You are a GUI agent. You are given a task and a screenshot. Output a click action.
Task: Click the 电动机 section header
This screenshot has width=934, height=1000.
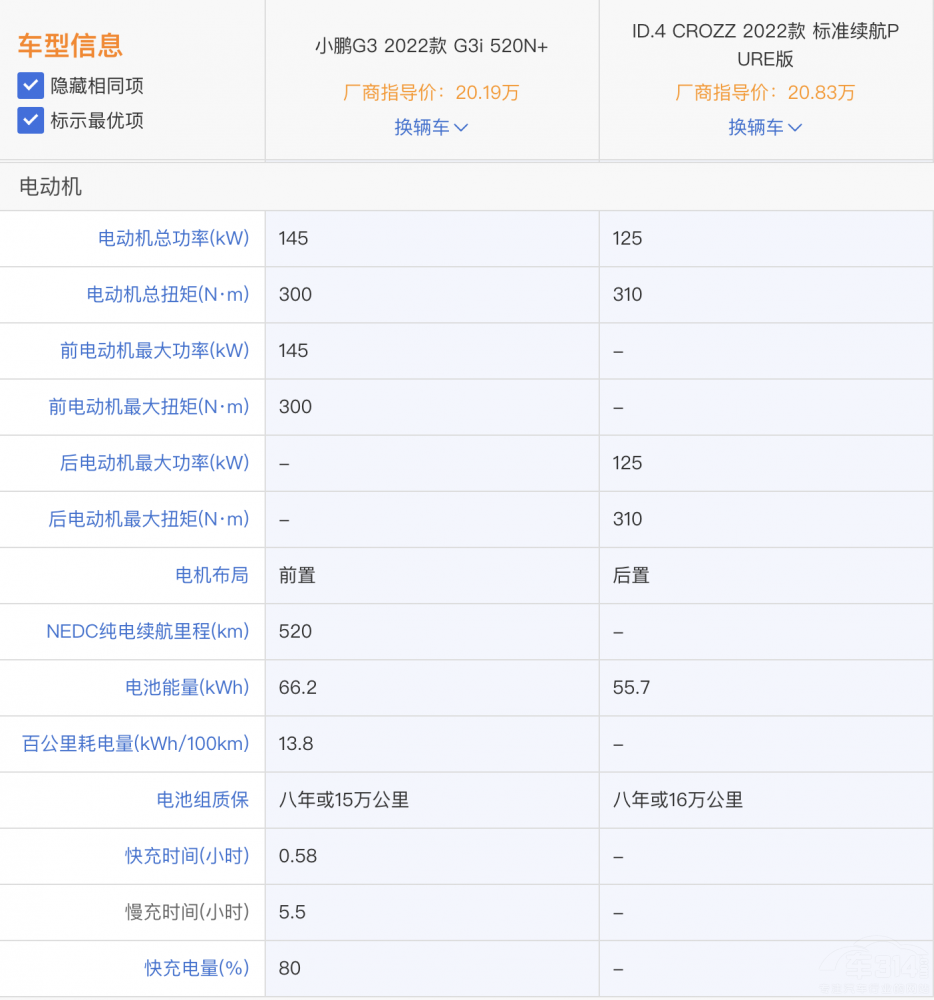pyautogui.click(x=50, y=186)
